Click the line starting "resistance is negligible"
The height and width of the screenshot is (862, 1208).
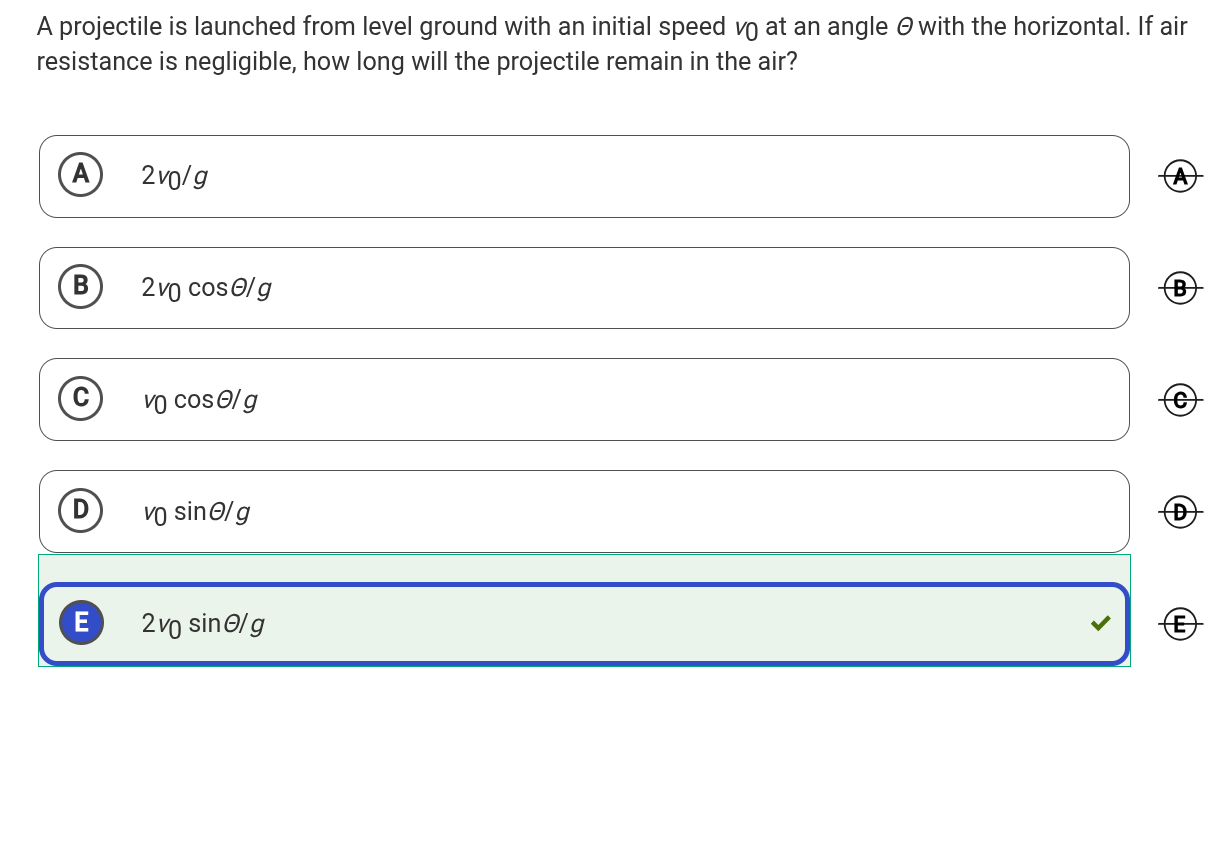(416, 62)
